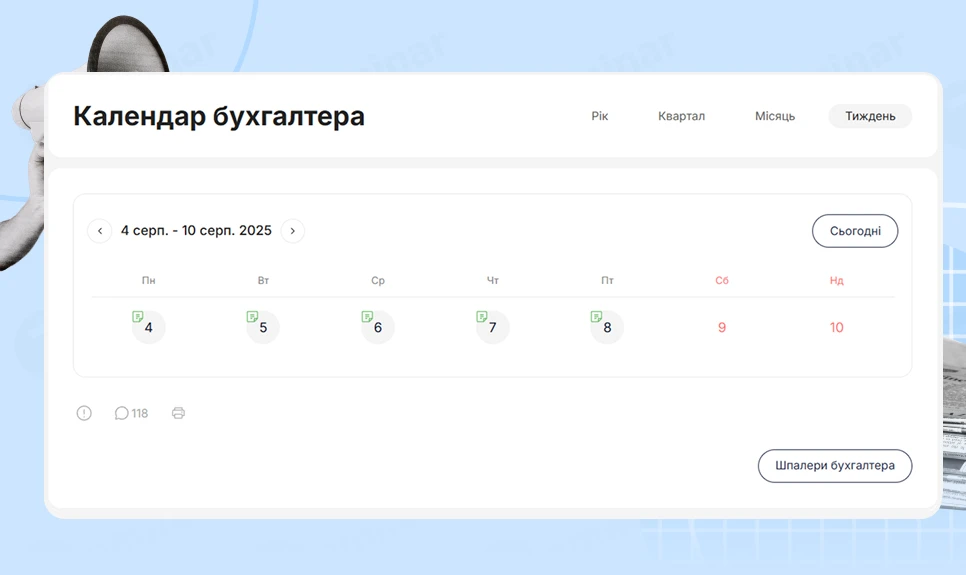The height and width of the screenshot is (575, 966).
Task: Switch to the Квартал view tab
Action: pyautogui.click(x=681, y=116)
